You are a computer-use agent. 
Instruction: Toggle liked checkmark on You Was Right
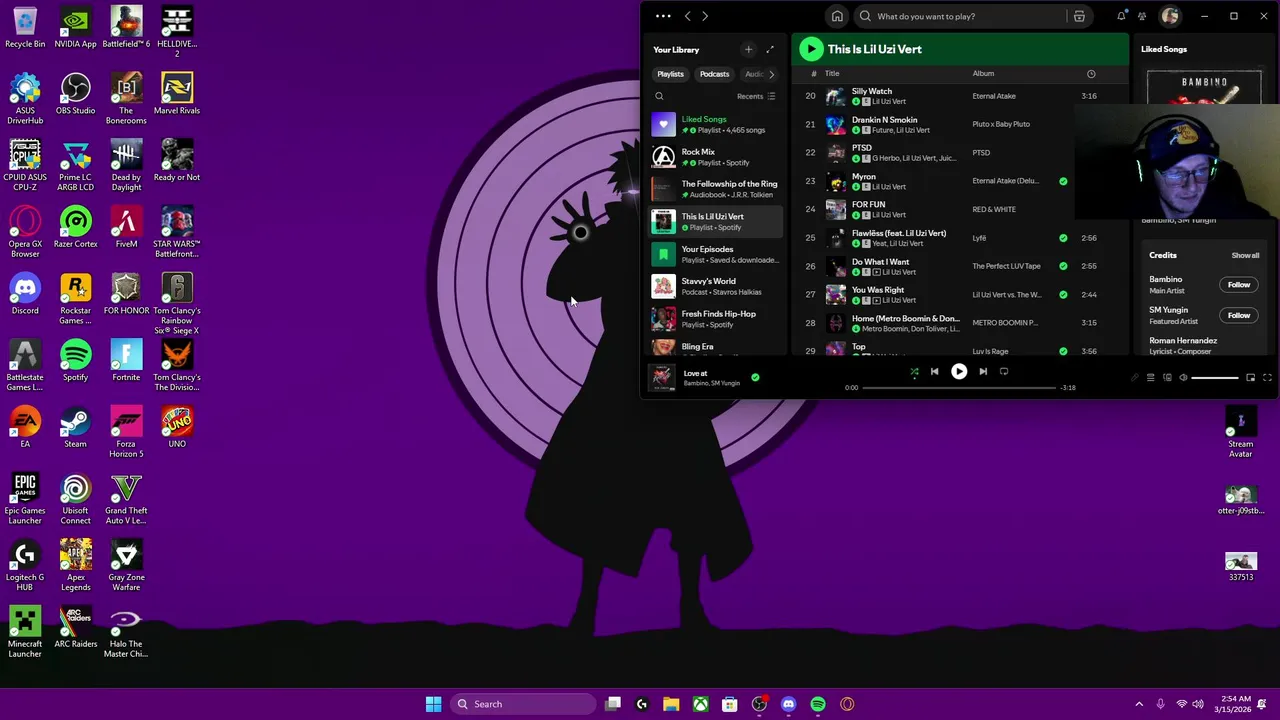tap(1063, 294)
